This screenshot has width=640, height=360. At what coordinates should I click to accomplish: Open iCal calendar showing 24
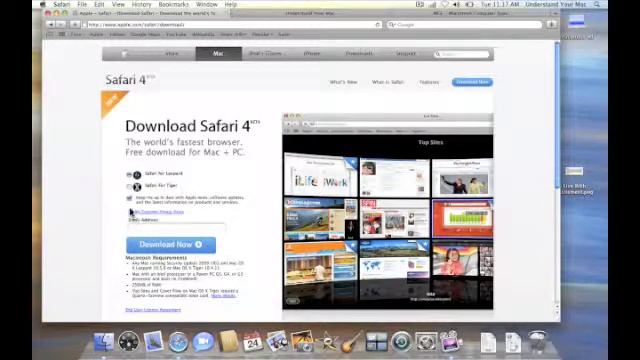[253, 341]
